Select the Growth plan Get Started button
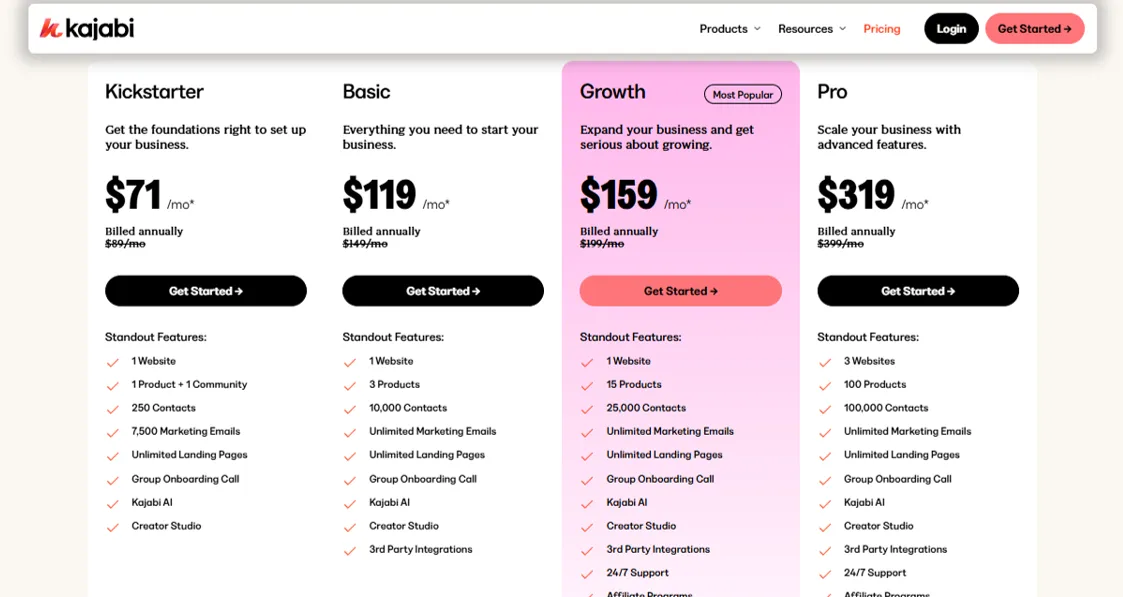 (680, 291)
